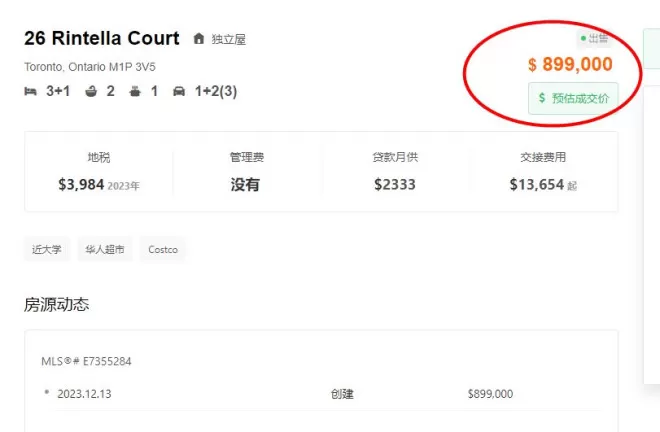Click the green dot 出售 status badge
This screenshot has width=660, height=432.
tap(594, 39)
